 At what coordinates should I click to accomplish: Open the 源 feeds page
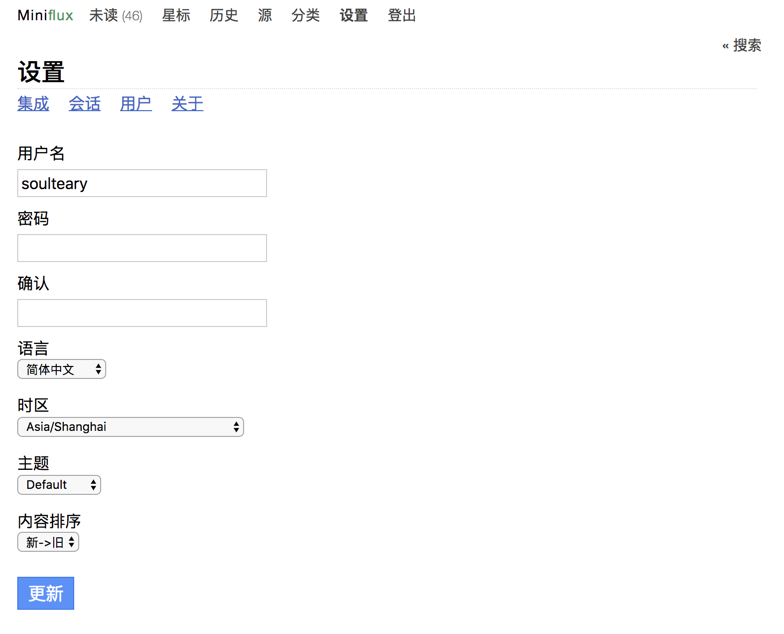265,16
